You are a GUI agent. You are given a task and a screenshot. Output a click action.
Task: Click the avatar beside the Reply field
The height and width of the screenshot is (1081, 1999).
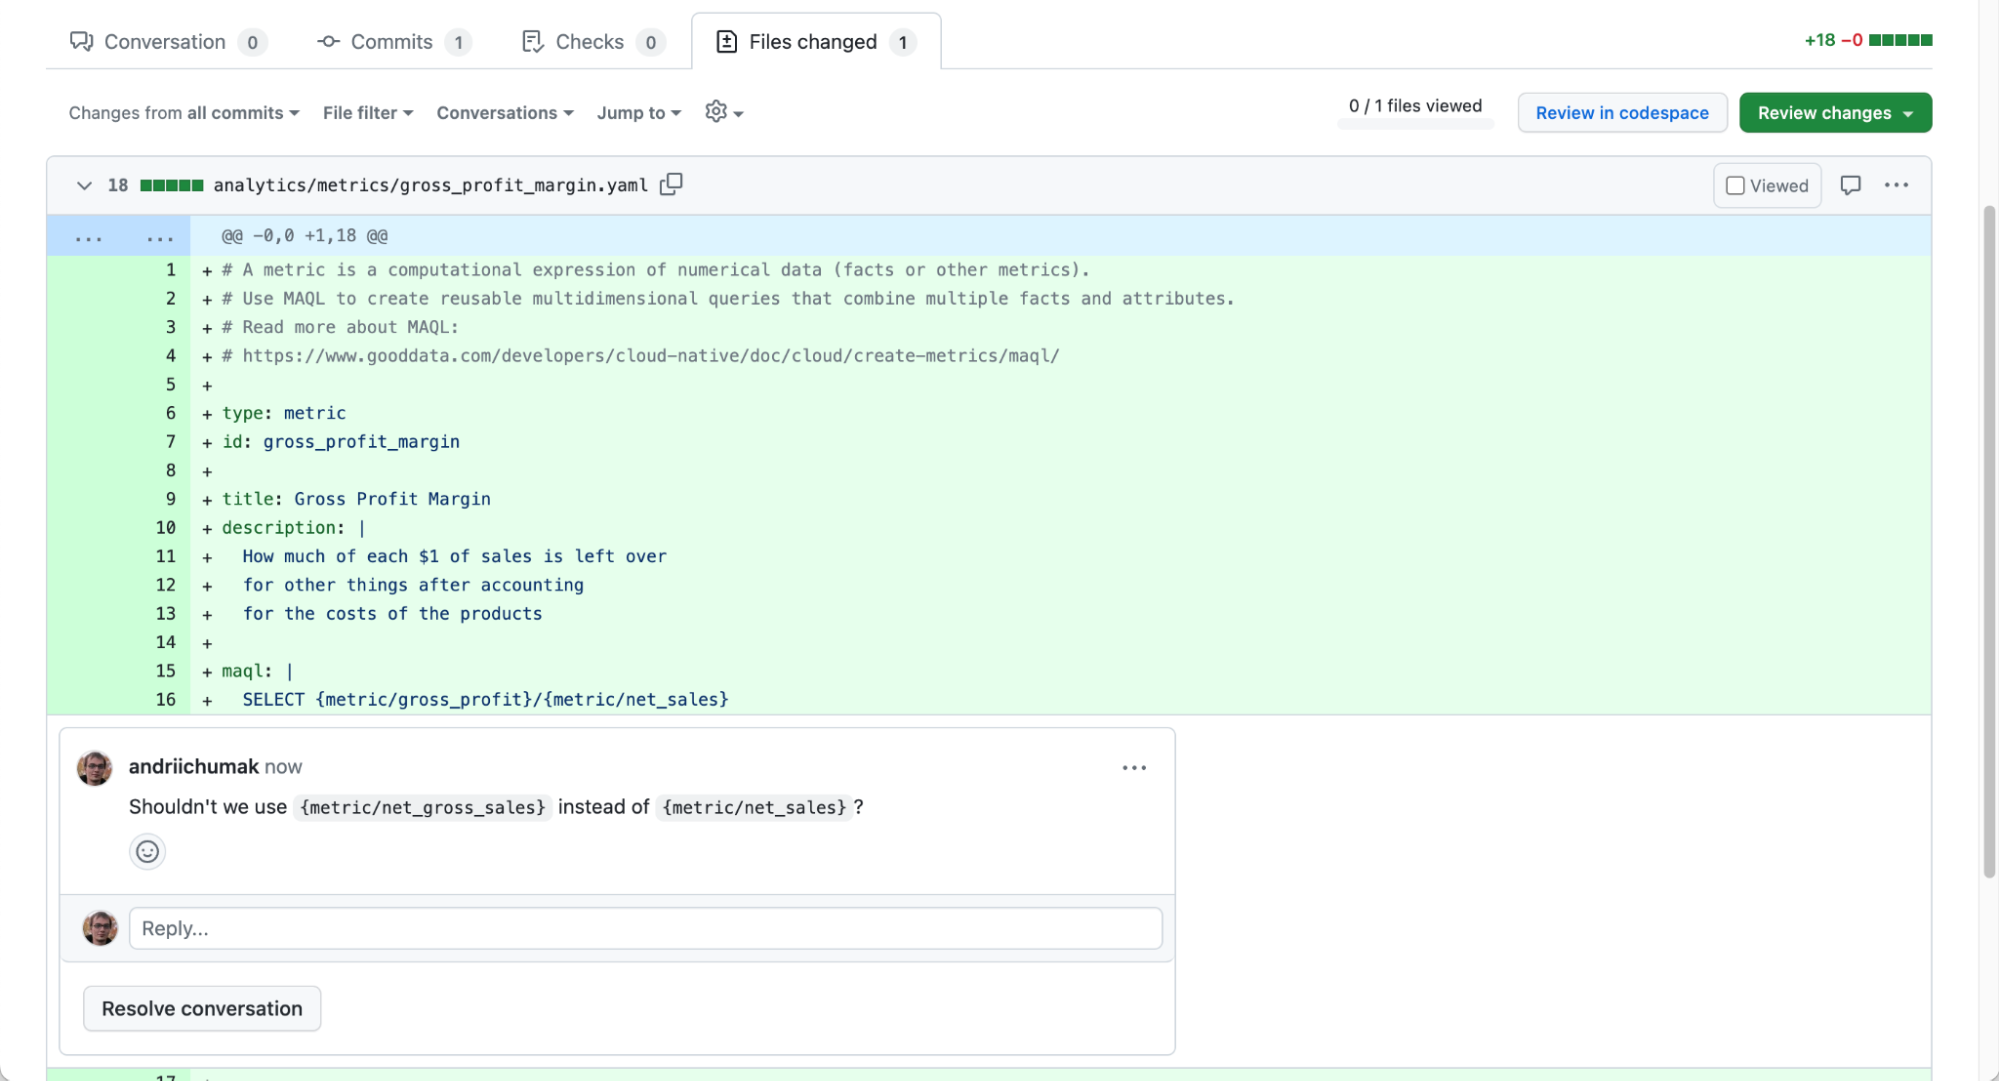(x=99, y=928)
